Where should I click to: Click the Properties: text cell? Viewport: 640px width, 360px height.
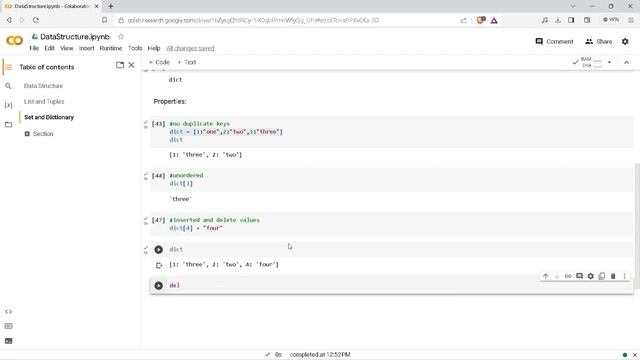coord(170,101)
